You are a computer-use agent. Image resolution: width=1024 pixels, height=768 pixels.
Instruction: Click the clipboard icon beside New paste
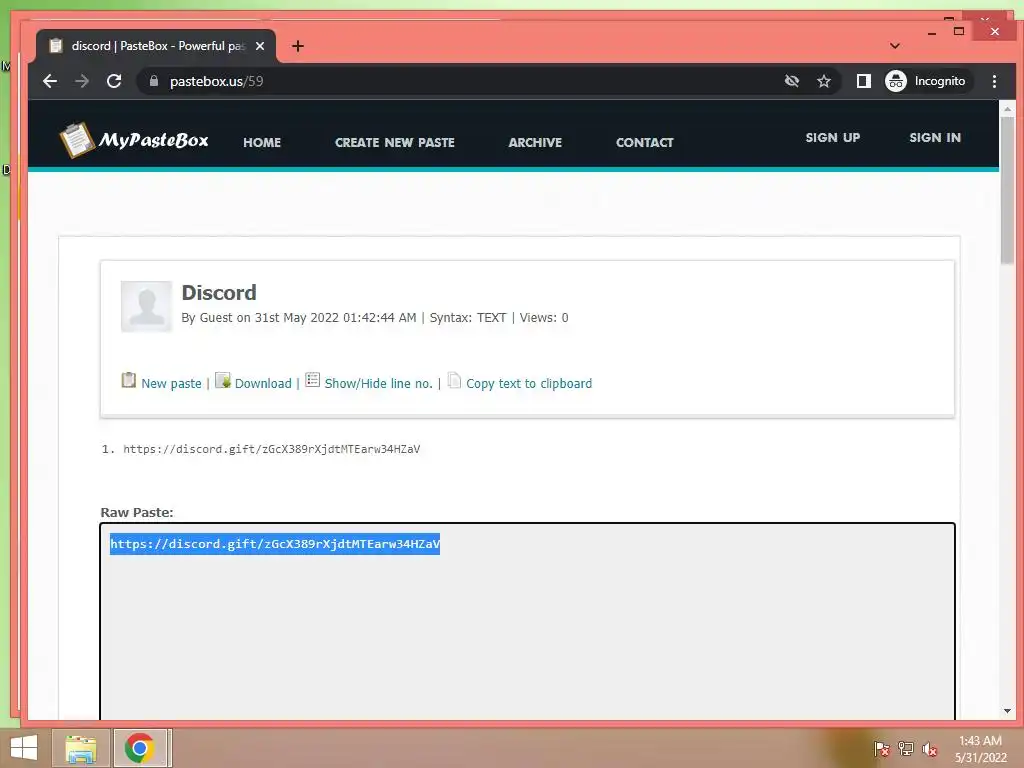(x=129, y=380)
